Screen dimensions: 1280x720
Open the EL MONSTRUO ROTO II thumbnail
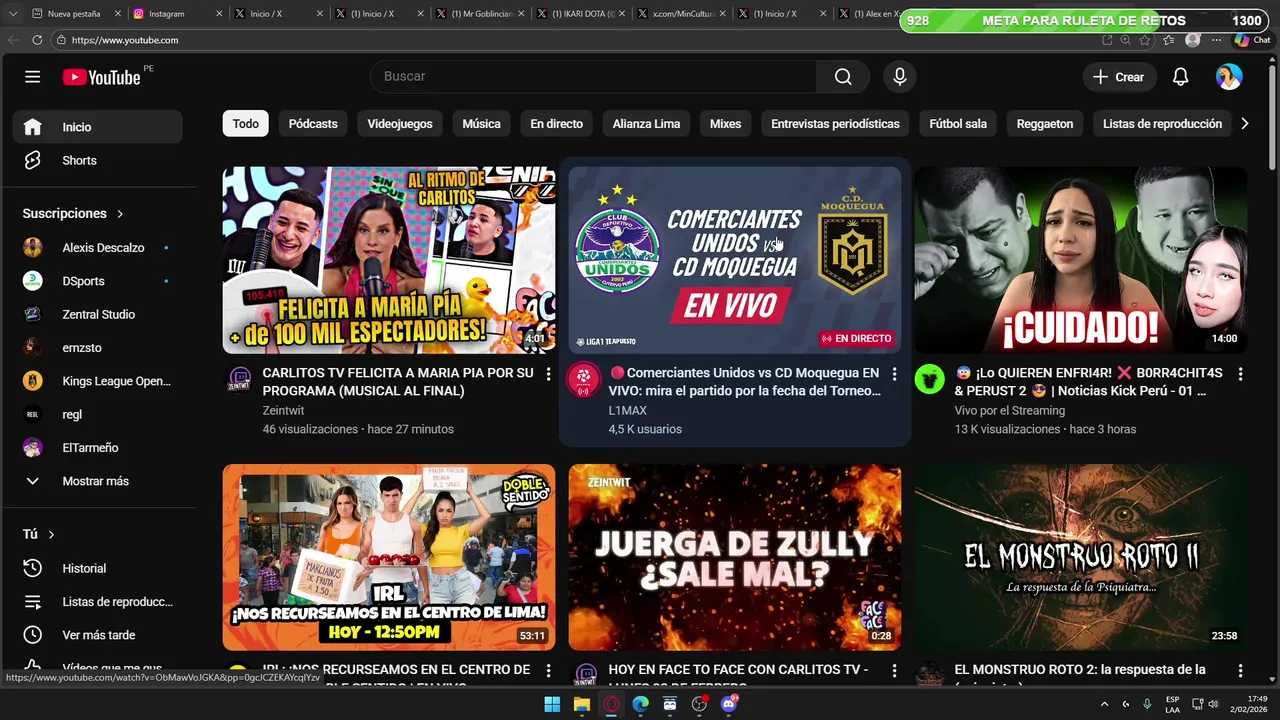[1080, 557]
